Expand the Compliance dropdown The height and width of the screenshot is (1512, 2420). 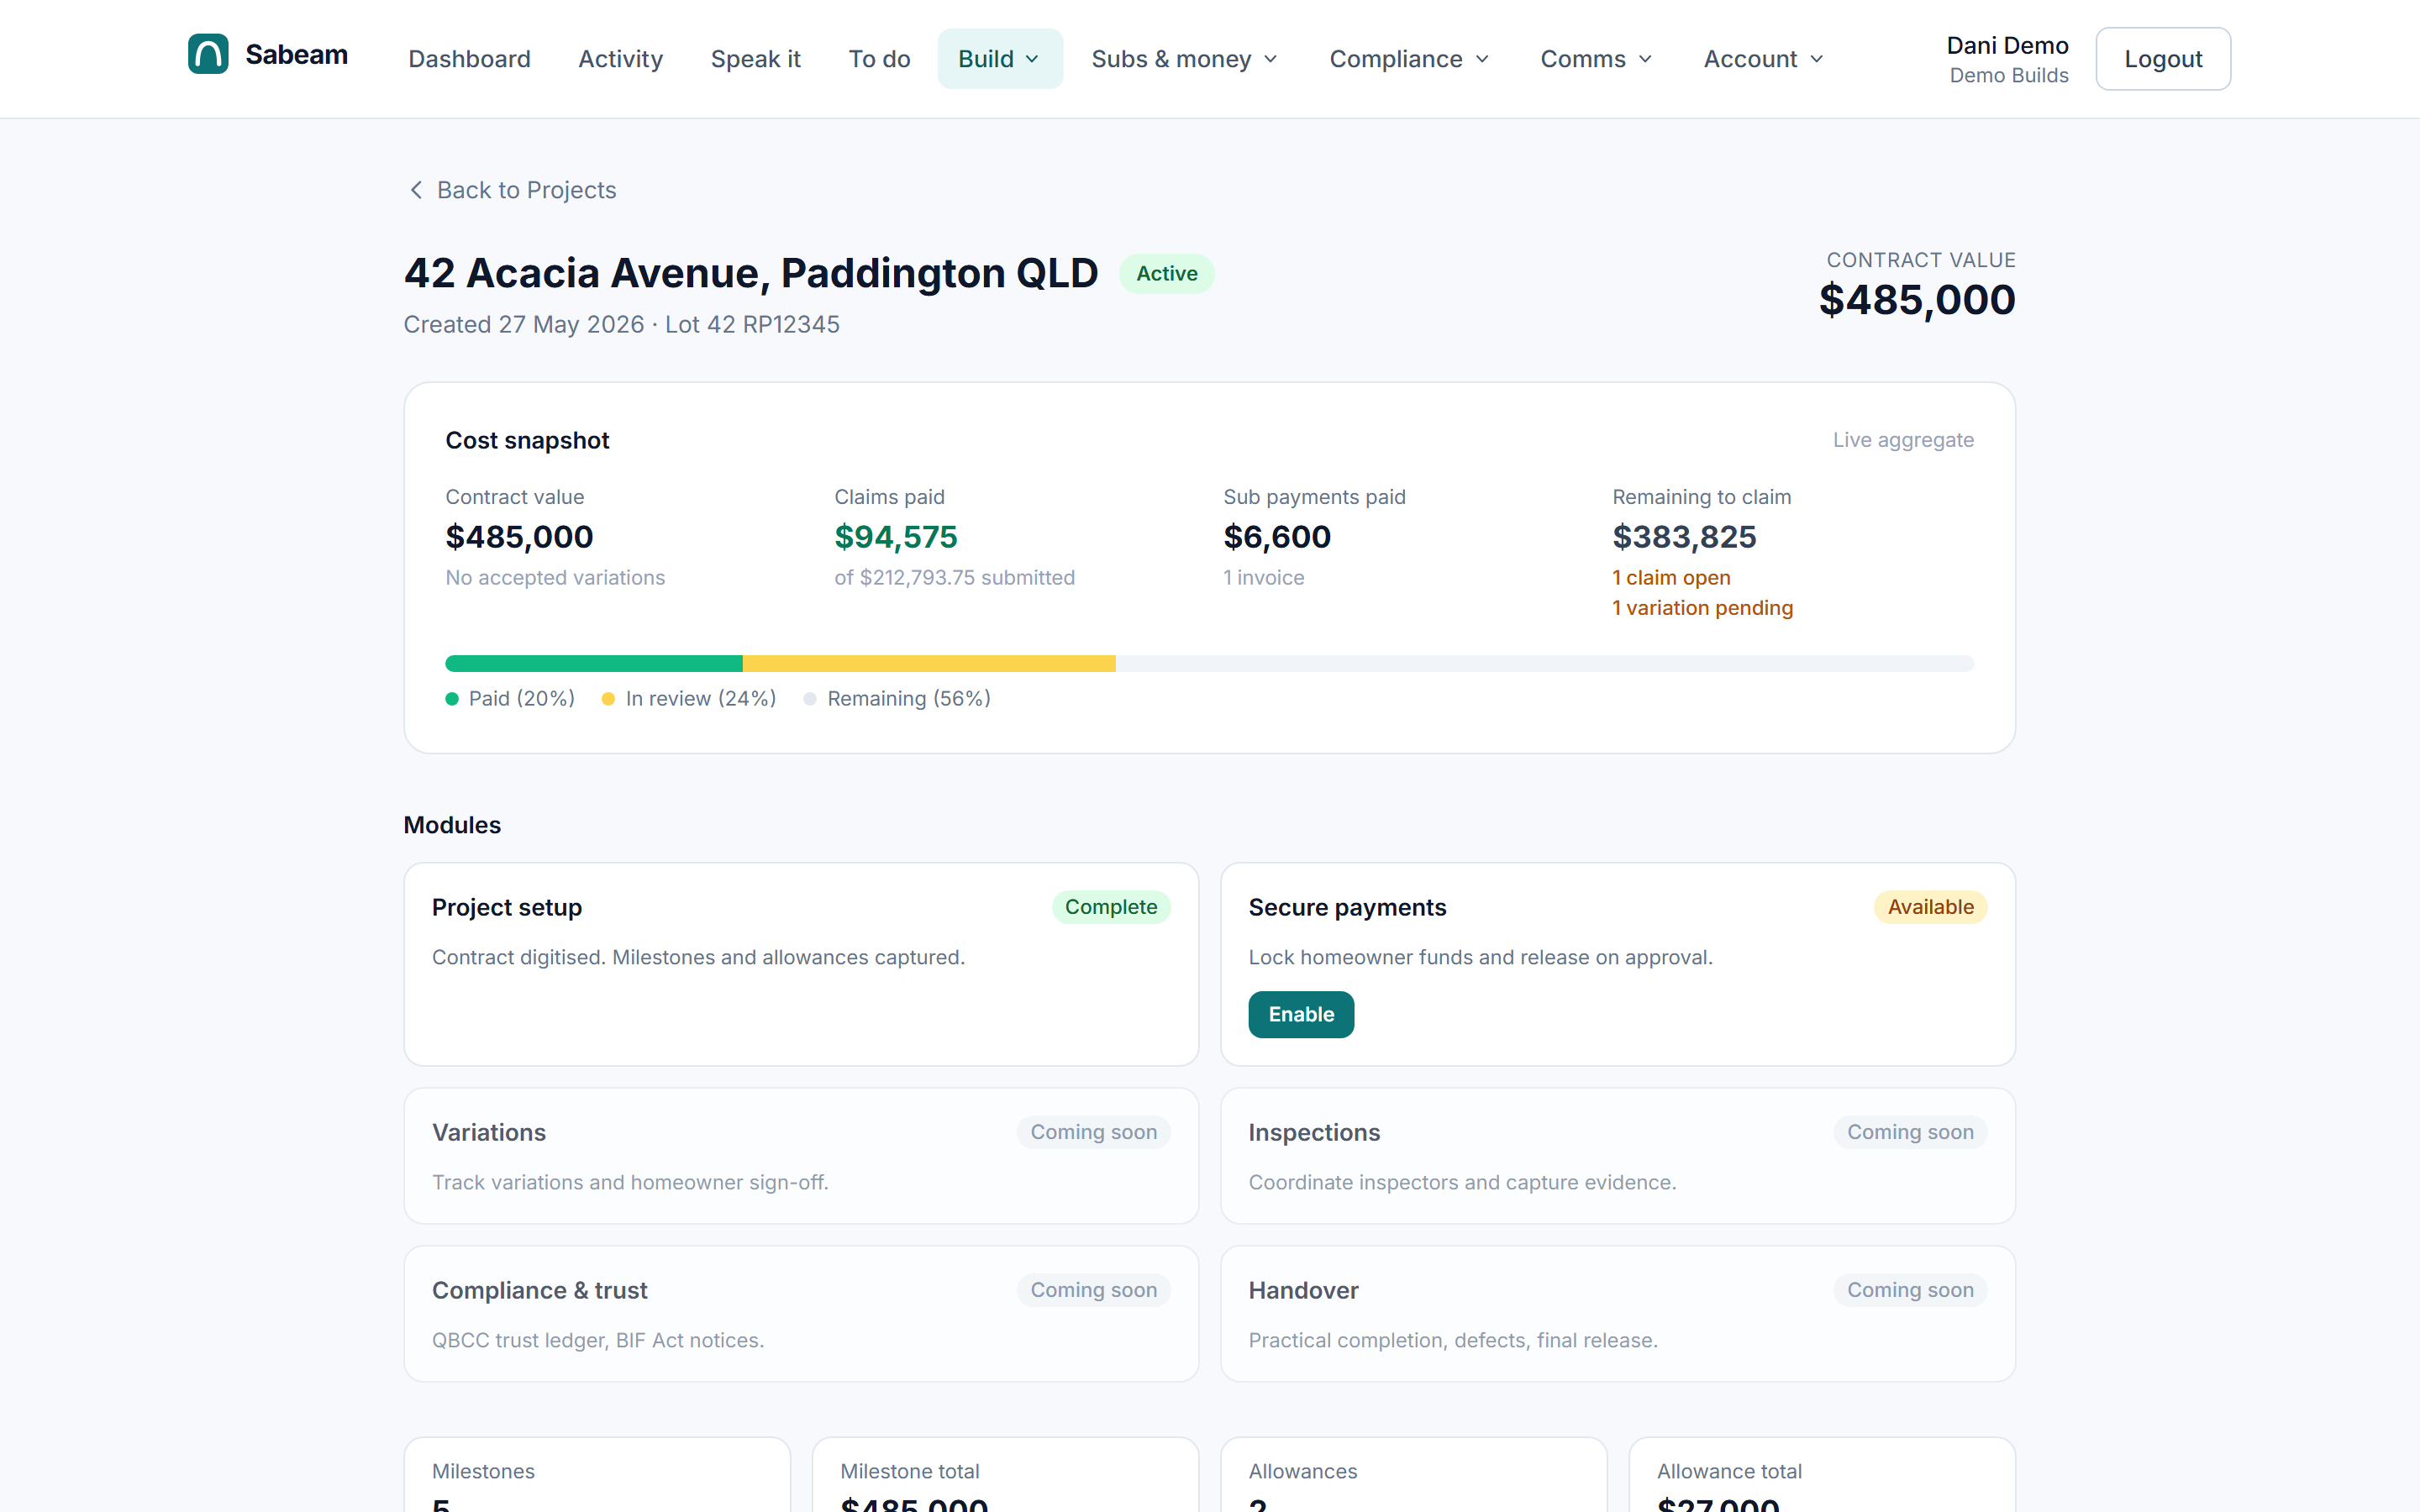(x=1409, y=59)
